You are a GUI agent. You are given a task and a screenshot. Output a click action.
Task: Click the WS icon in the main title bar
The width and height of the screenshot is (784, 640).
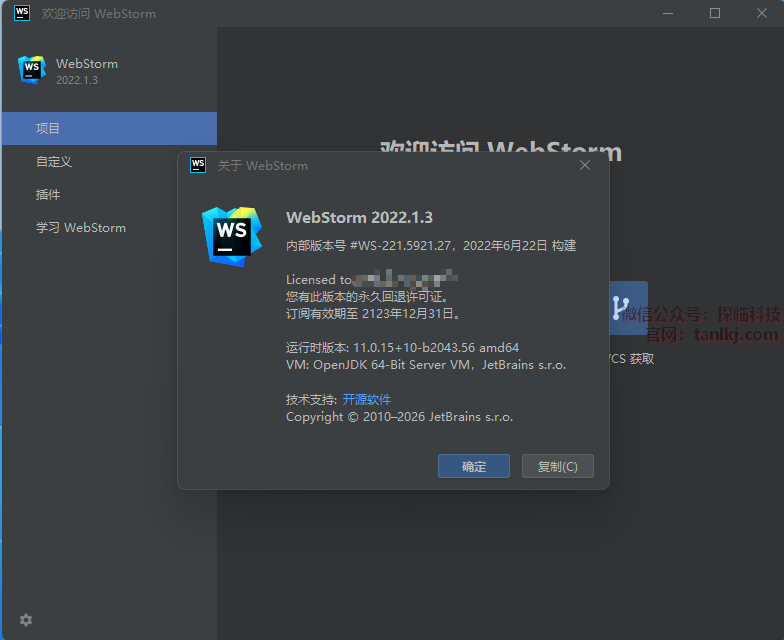coord(22,13)
